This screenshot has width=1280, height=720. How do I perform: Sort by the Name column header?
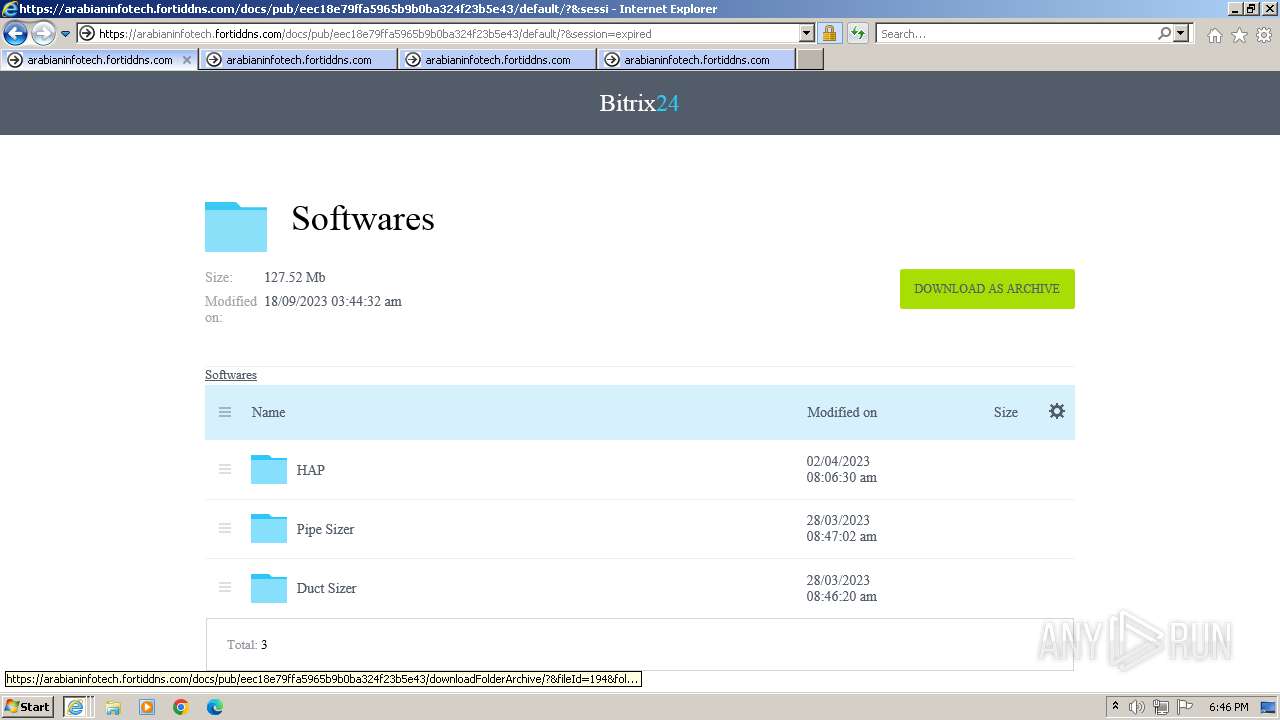[268, 412]
